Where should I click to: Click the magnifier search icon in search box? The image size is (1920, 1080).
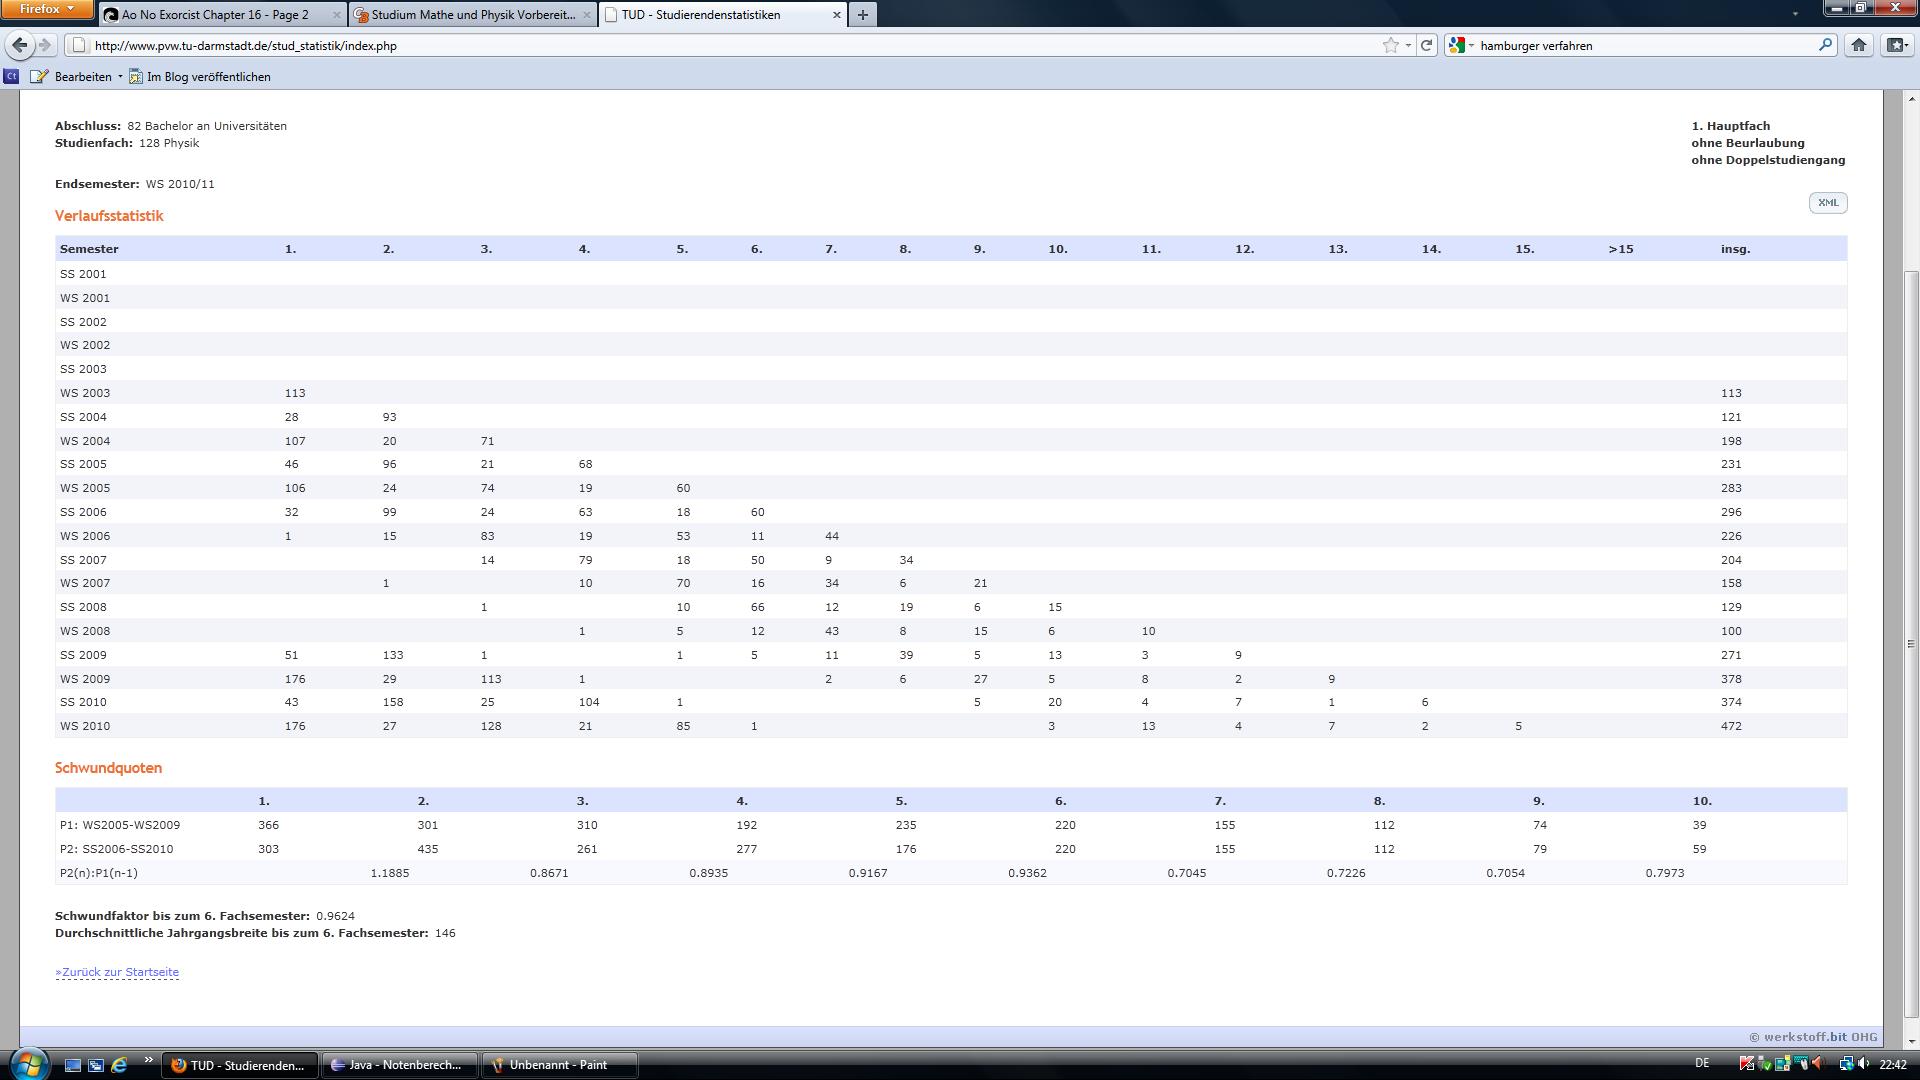[1825, 45]
